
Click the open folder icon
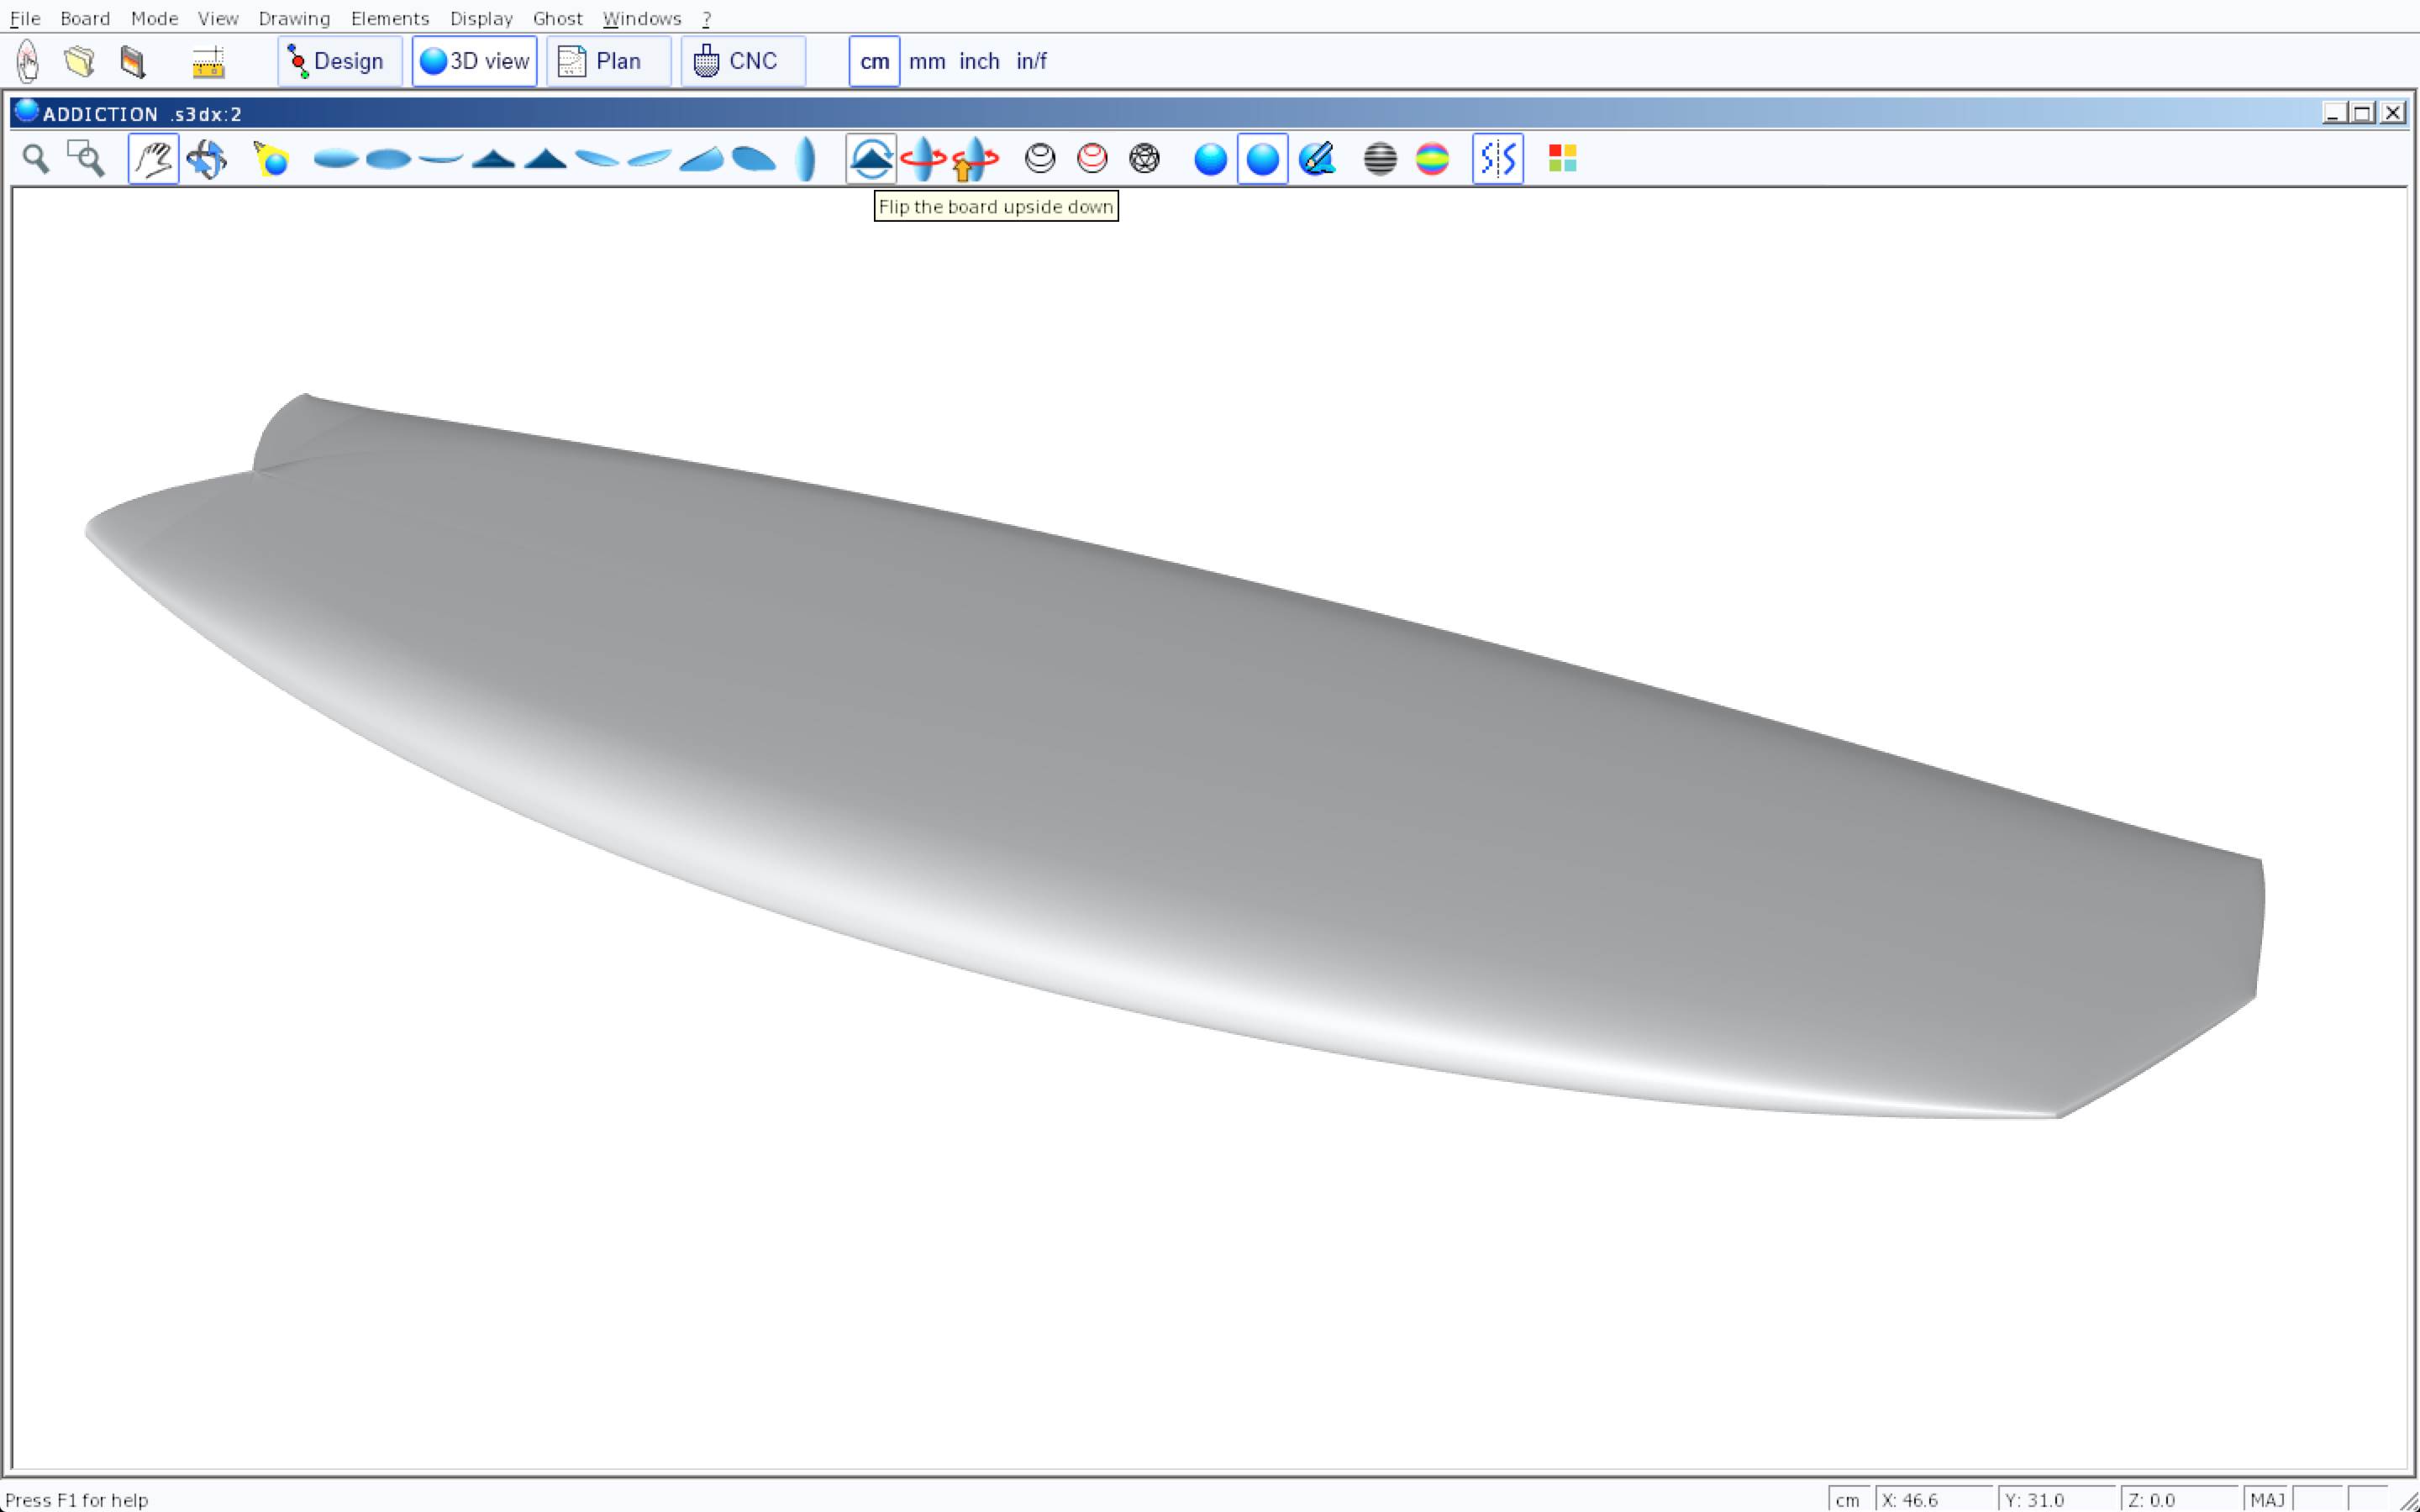[x=79, y=62]
